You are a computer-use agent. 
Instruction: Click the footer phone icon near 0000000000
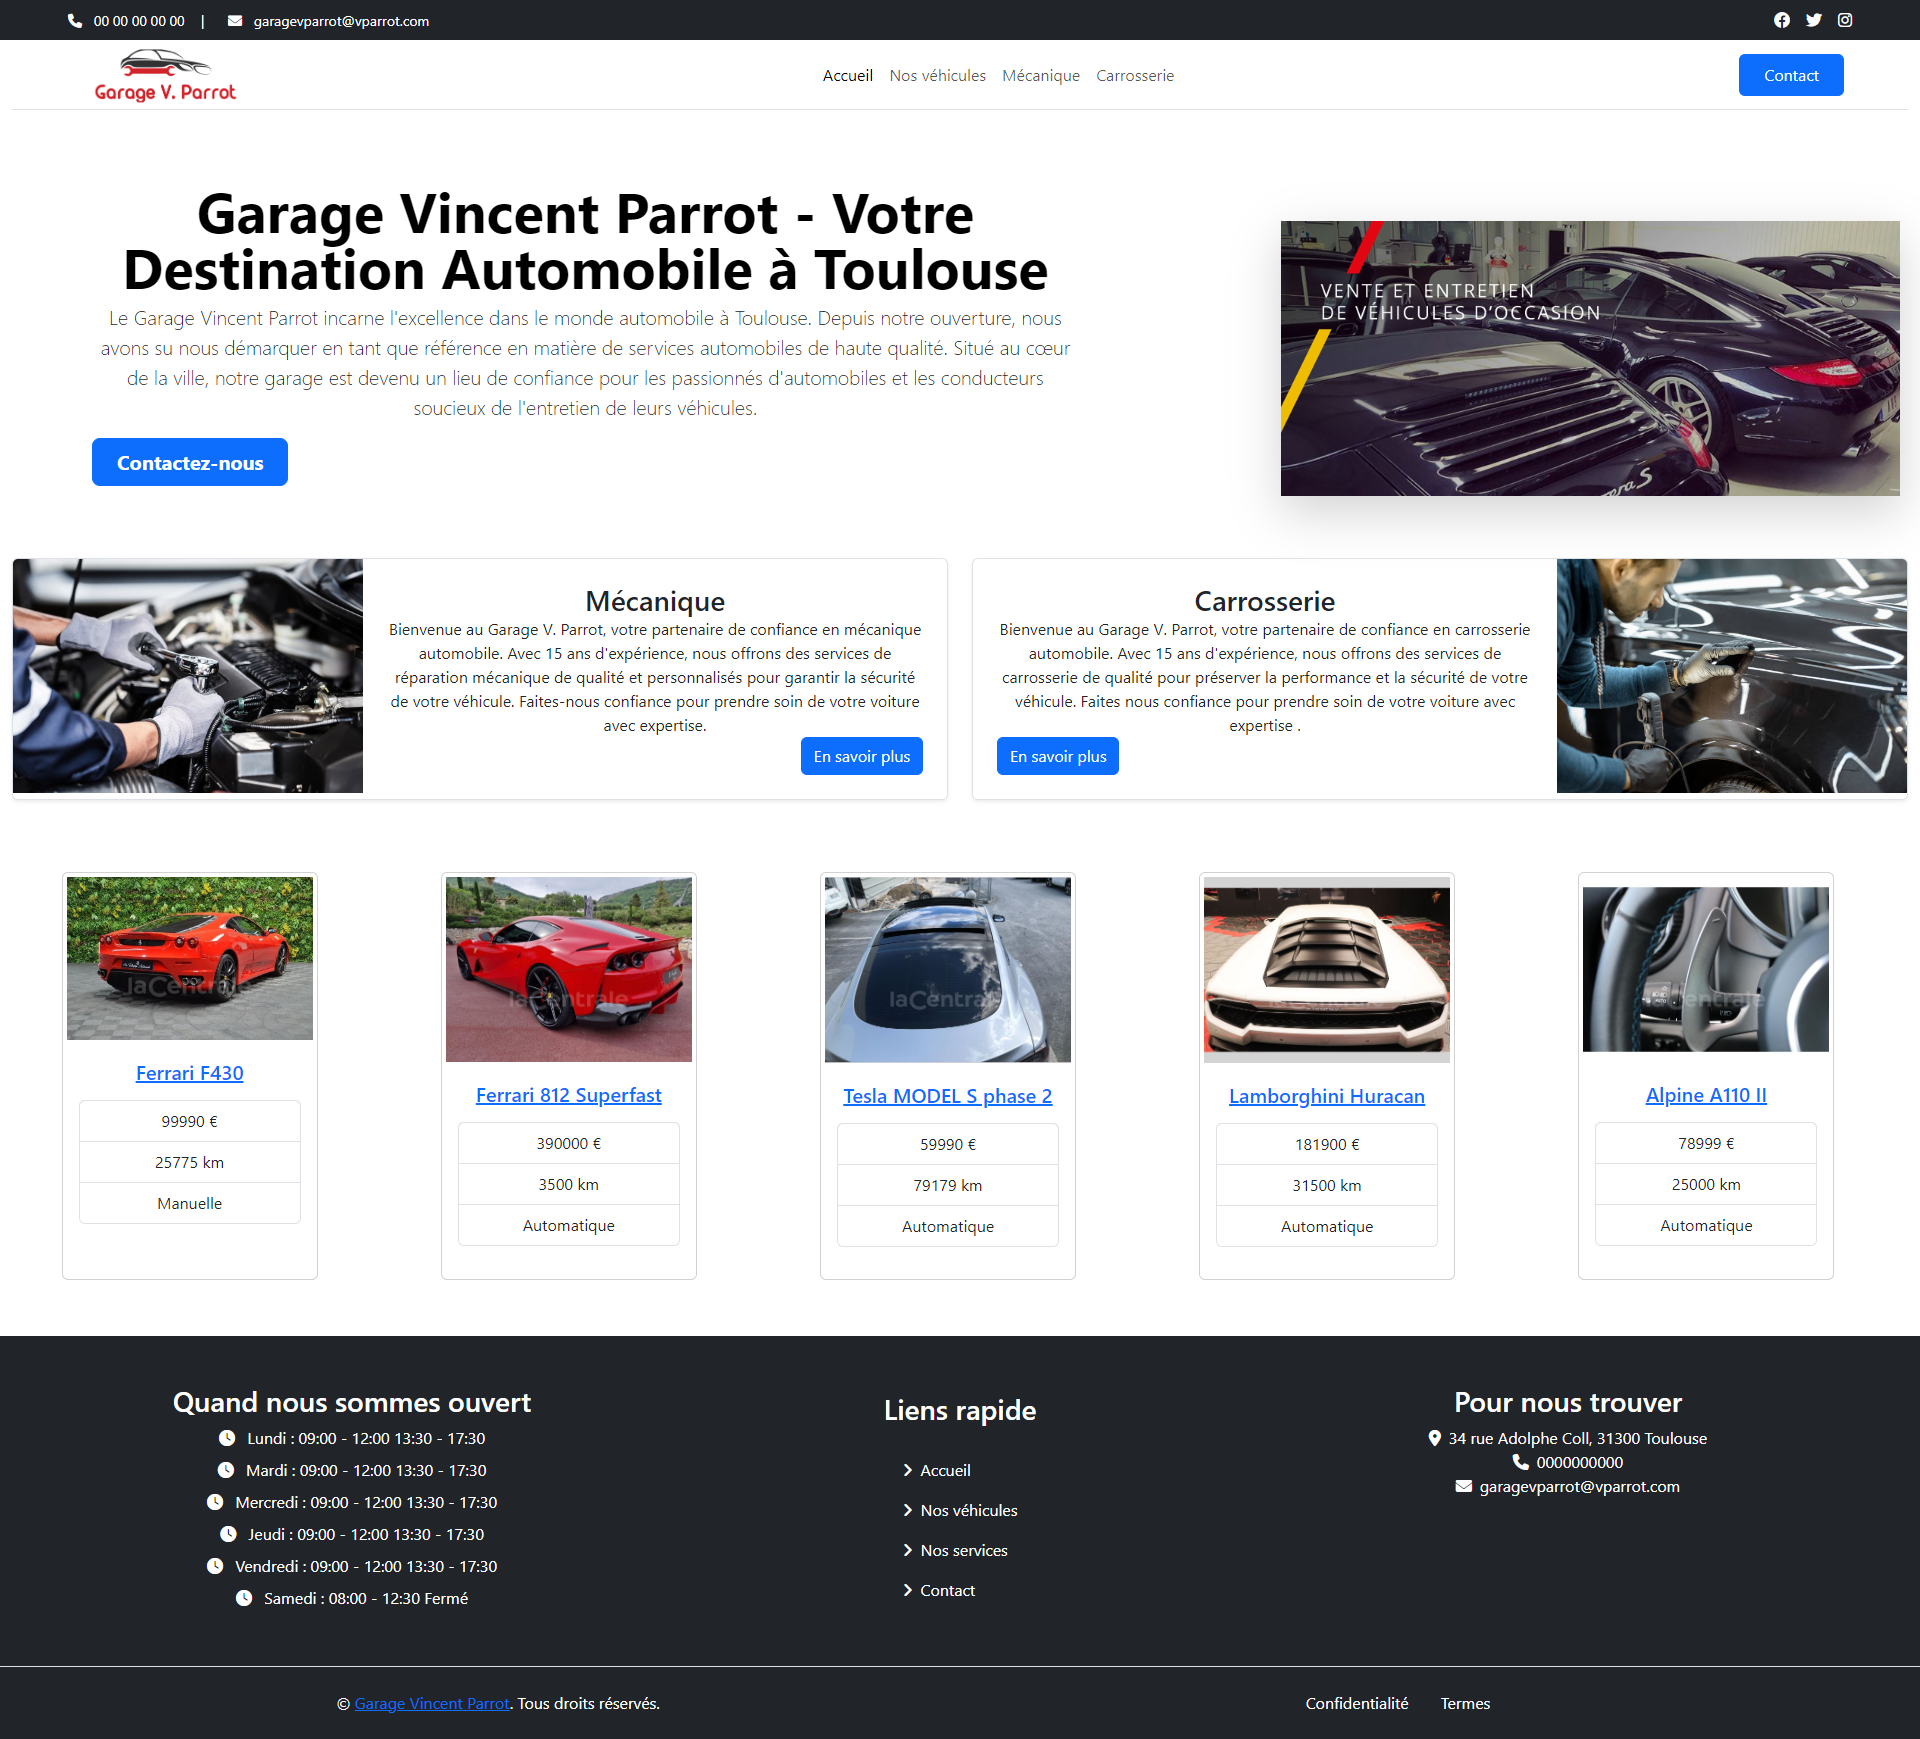point(1521,1462)
